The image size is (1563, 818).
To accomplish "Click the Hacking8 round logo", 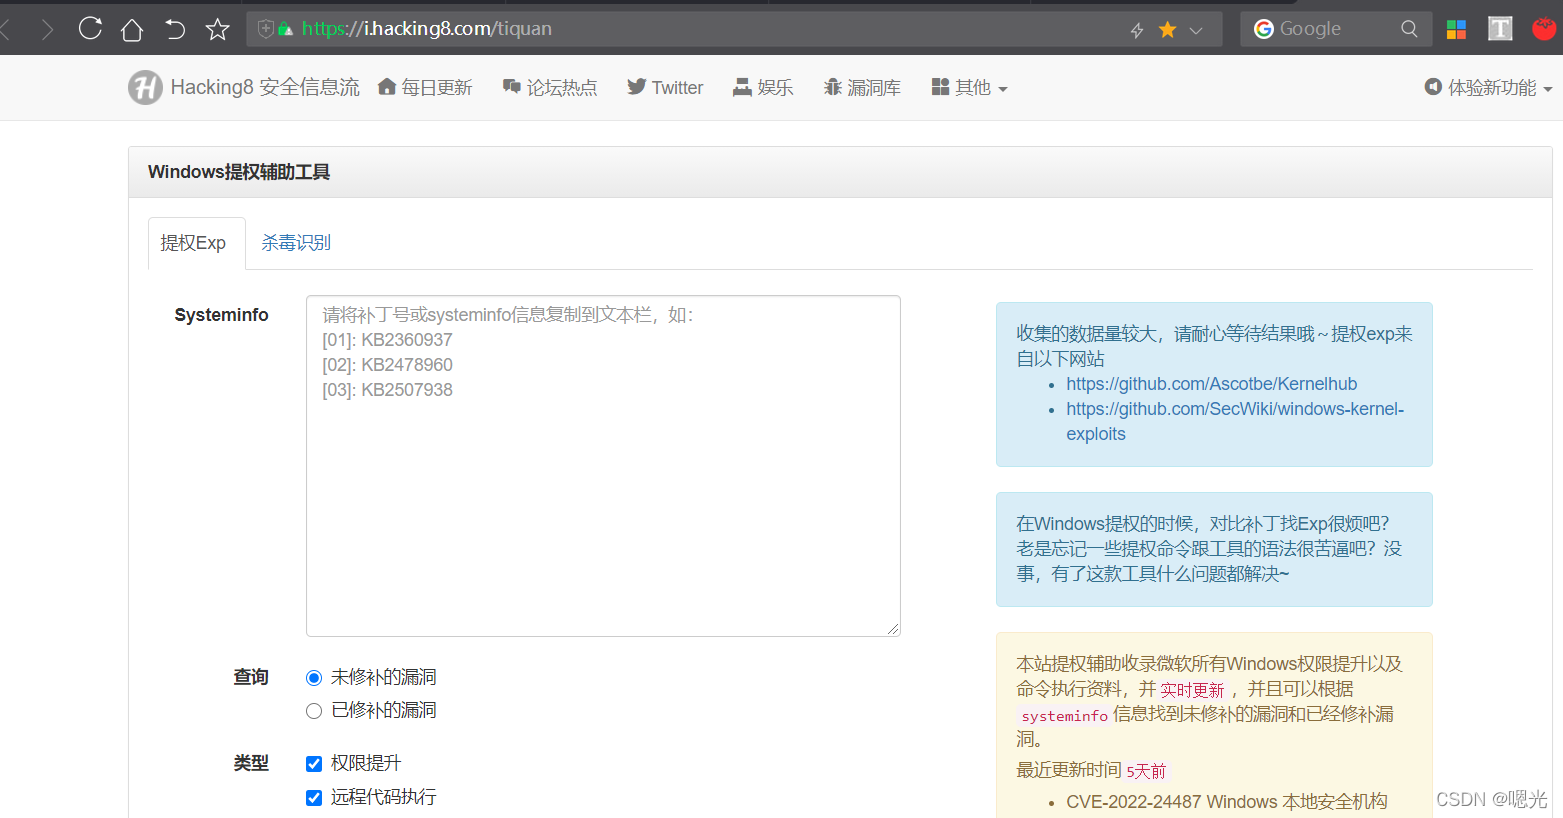I will pos(145,88).
